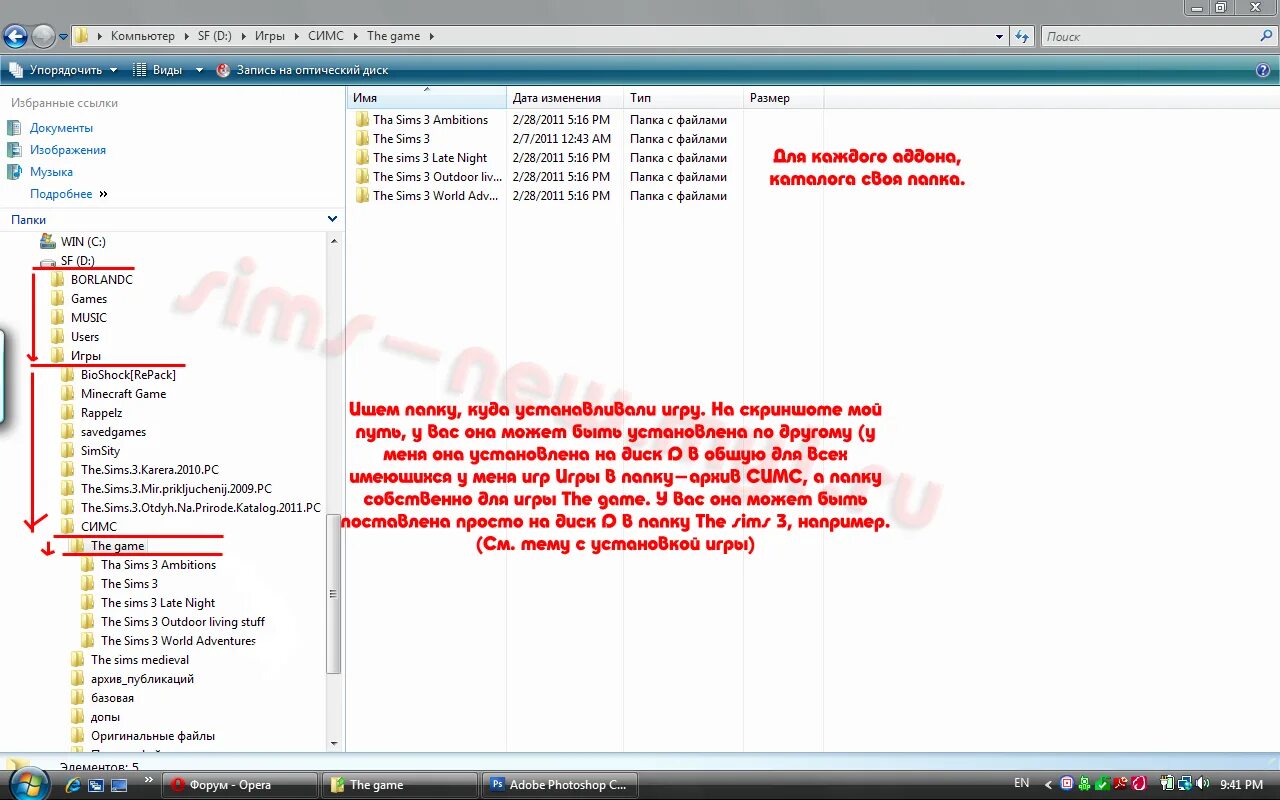
Task: Sort by the Тип column header
Action: tap(684, 98)
